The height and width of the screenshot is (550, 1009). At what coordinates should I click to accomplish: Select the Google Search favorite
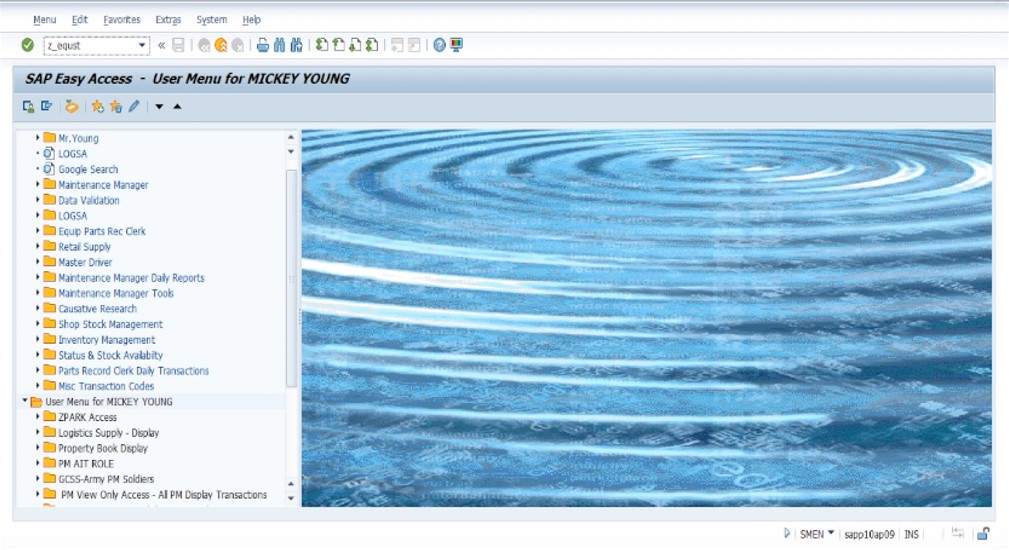coord(88,169)
